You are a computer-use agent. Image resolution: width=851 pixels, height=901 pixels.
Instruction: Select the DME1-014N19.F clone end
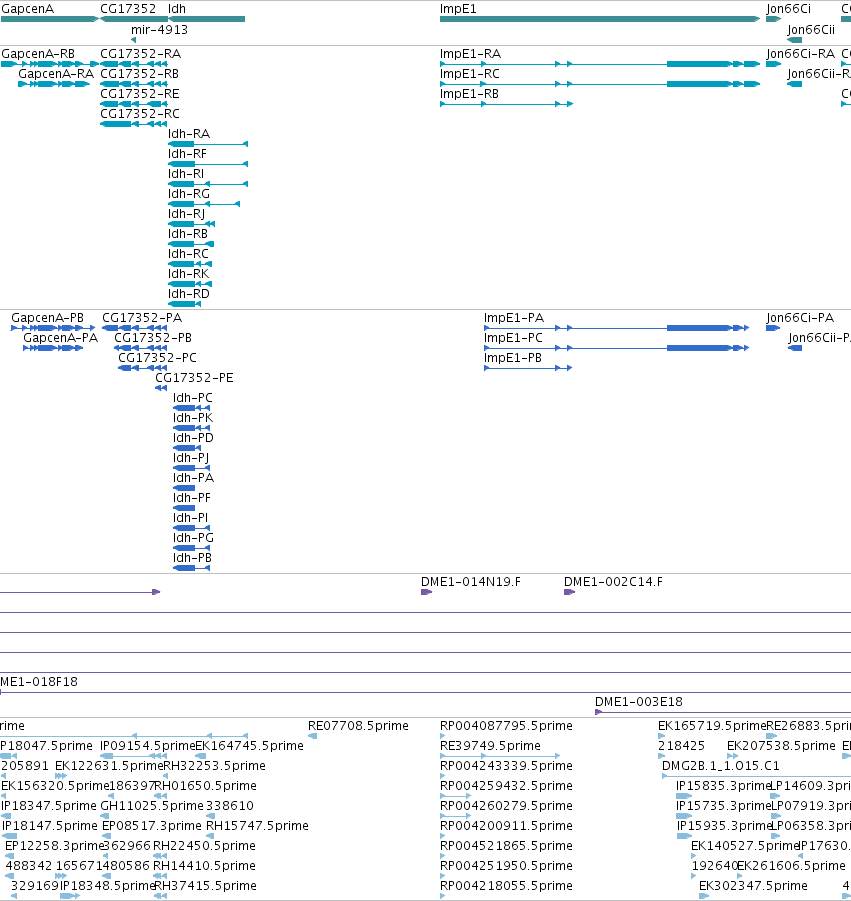click(x=426, y=592)
